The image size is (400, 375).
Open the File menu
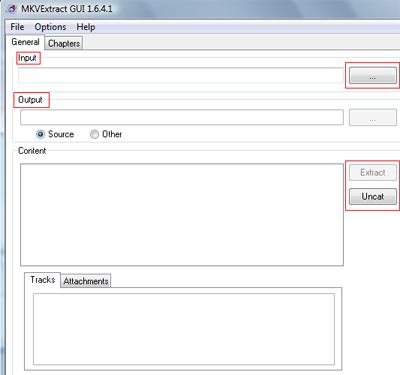click(x=17, y=27)
